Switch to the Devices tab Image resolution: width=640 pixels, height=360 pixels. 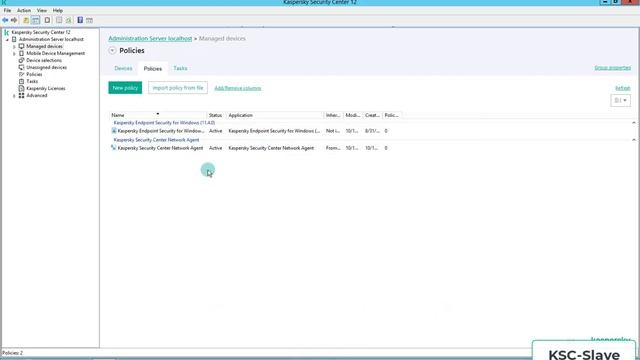pyautogui.click(x=123, y=68)
